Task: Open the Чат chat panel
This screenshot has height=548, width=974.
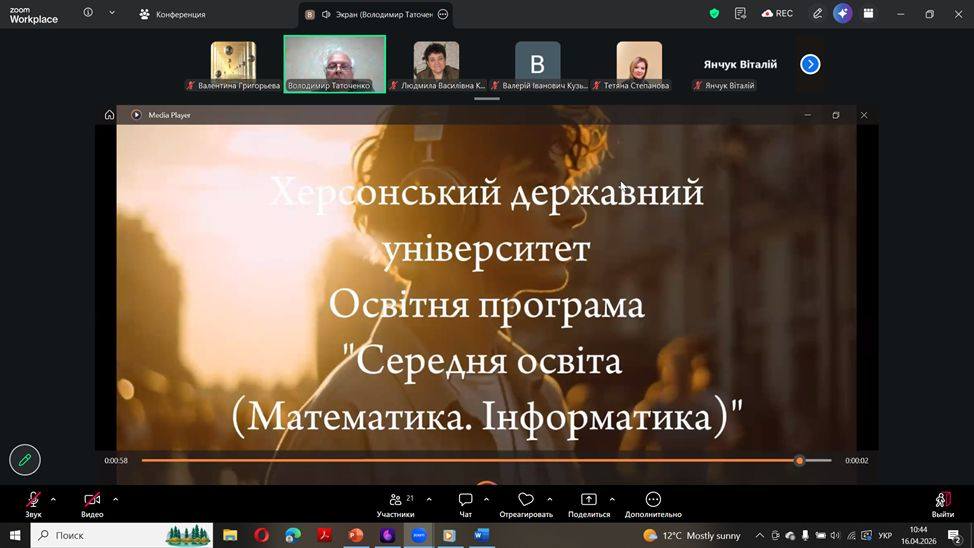Action: 465,505
